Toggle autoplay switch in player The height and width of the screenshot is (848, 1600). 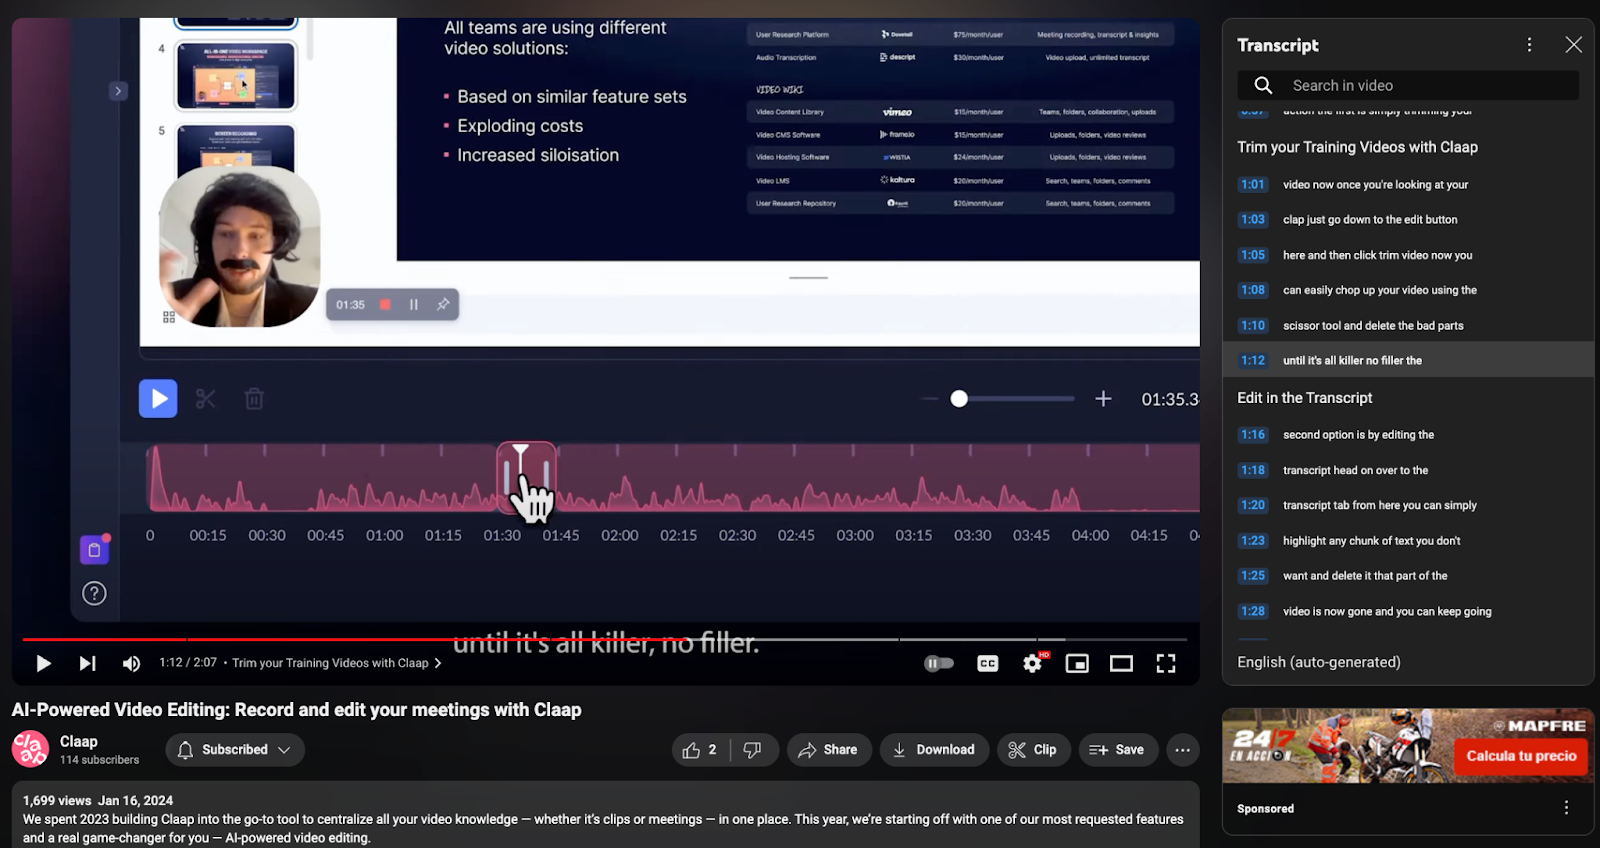(x=938, y=663)
